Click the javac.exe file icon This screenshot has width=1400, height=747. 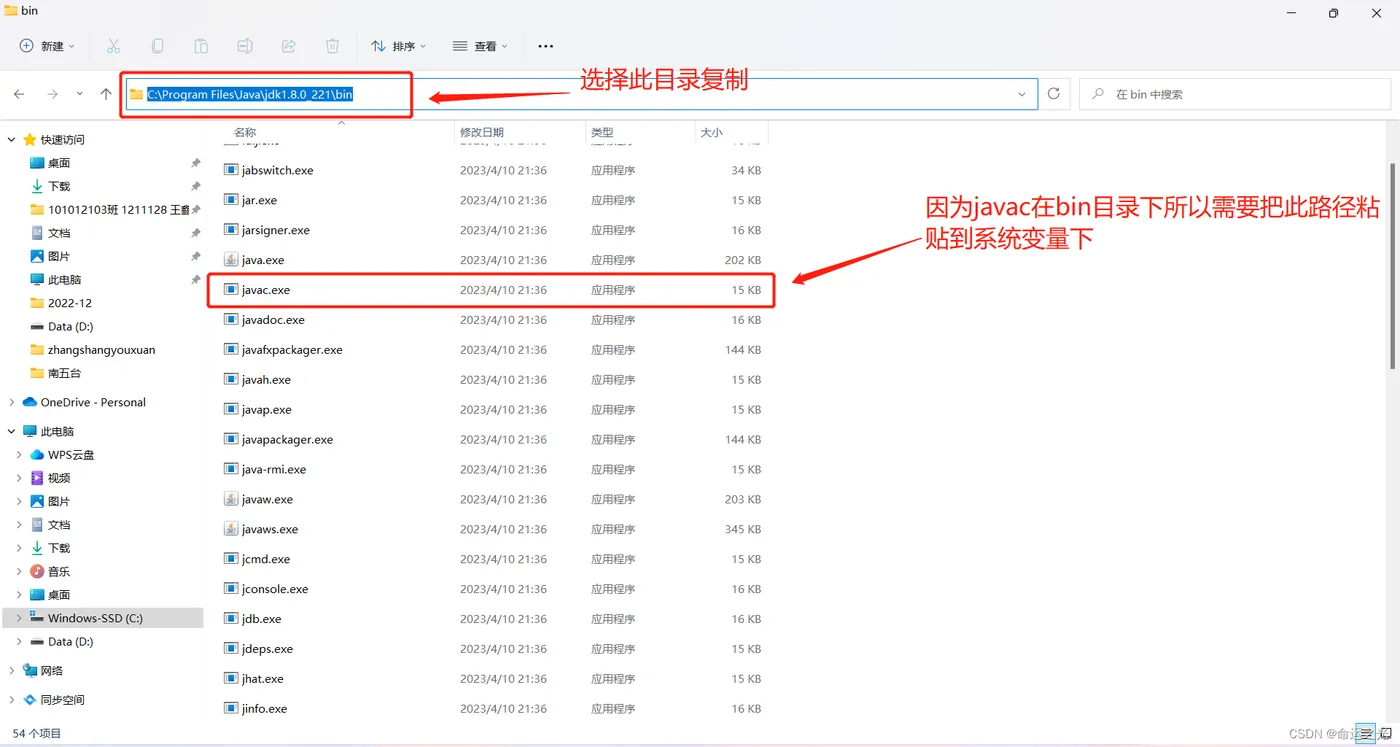pos(231,290)
